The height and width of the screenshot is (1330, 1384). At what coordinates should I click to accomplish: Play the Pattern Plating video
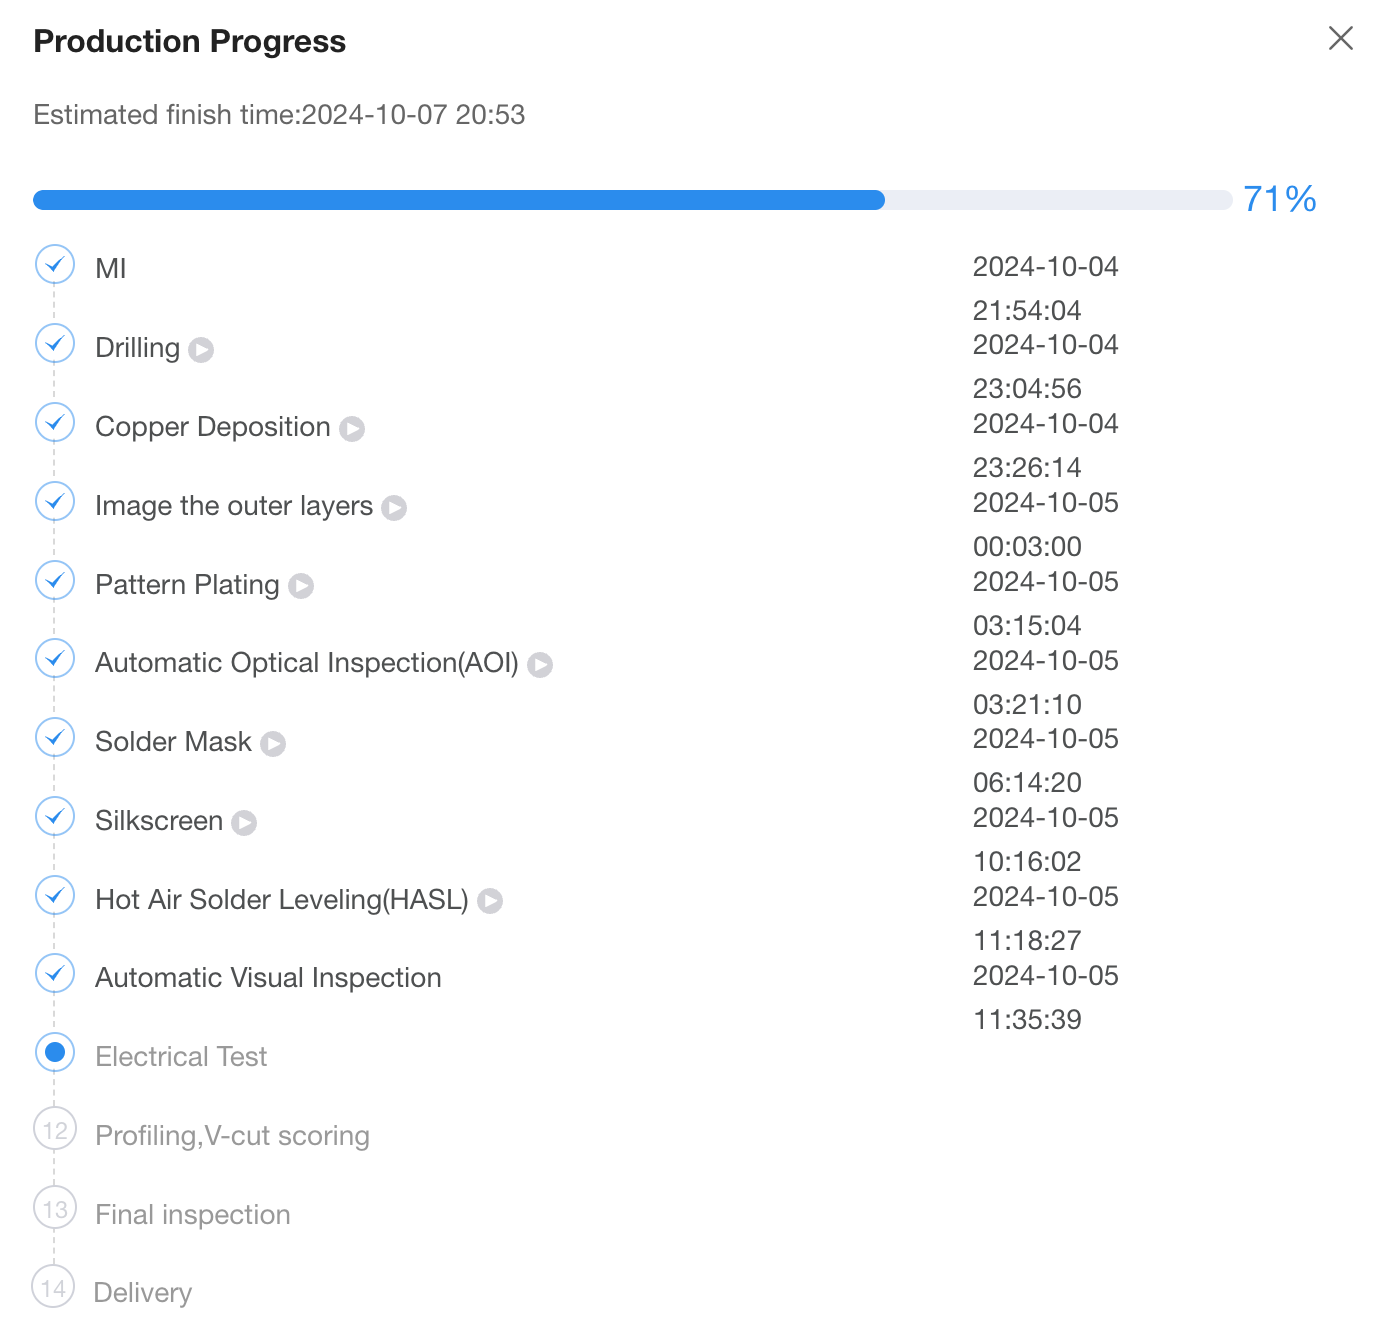coord(301,586)
